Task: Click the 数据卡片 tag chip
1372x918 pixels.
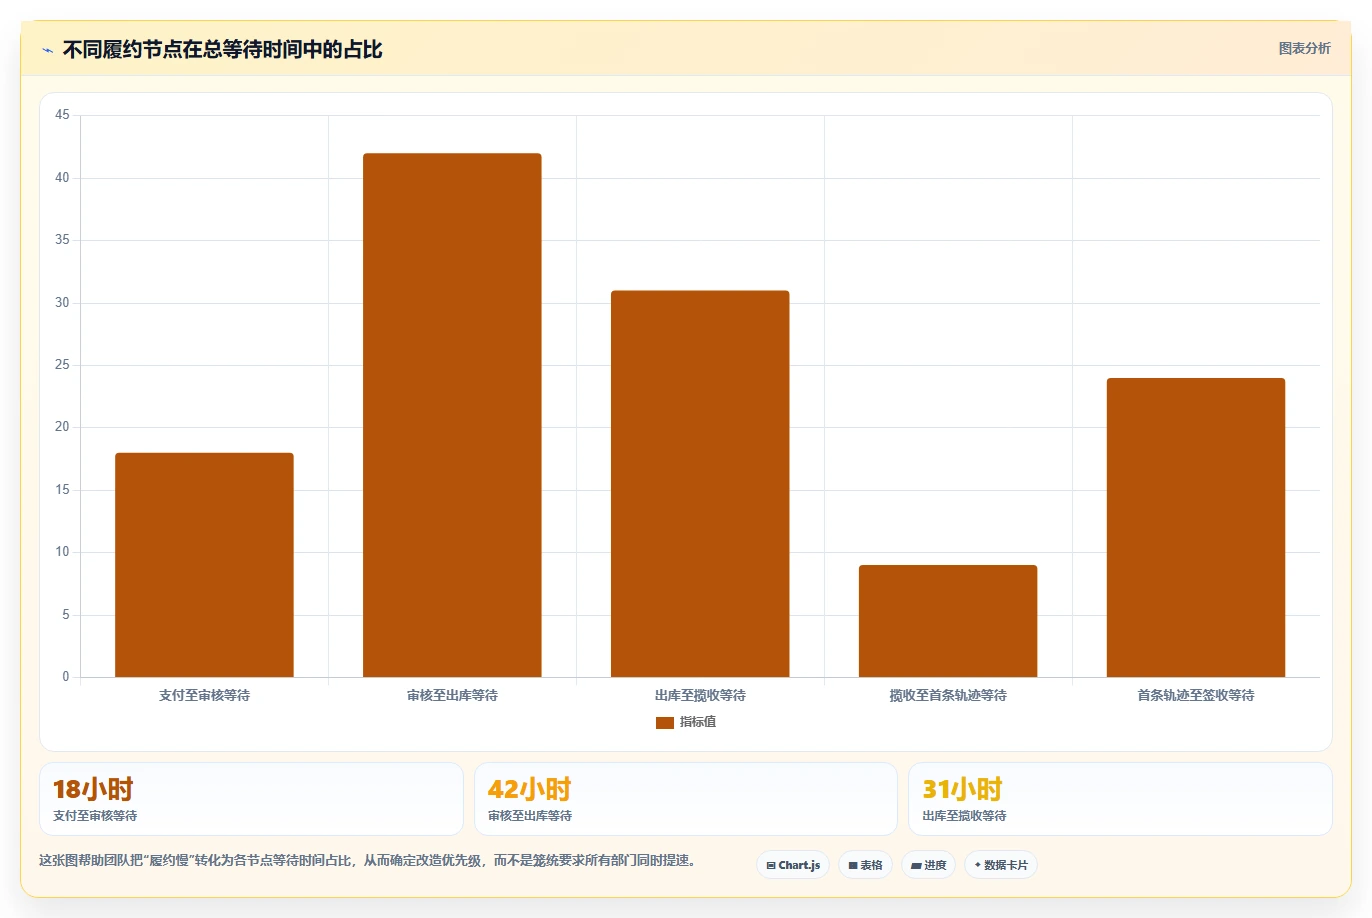Action: pyautogui.click(x=1001, y=865)
